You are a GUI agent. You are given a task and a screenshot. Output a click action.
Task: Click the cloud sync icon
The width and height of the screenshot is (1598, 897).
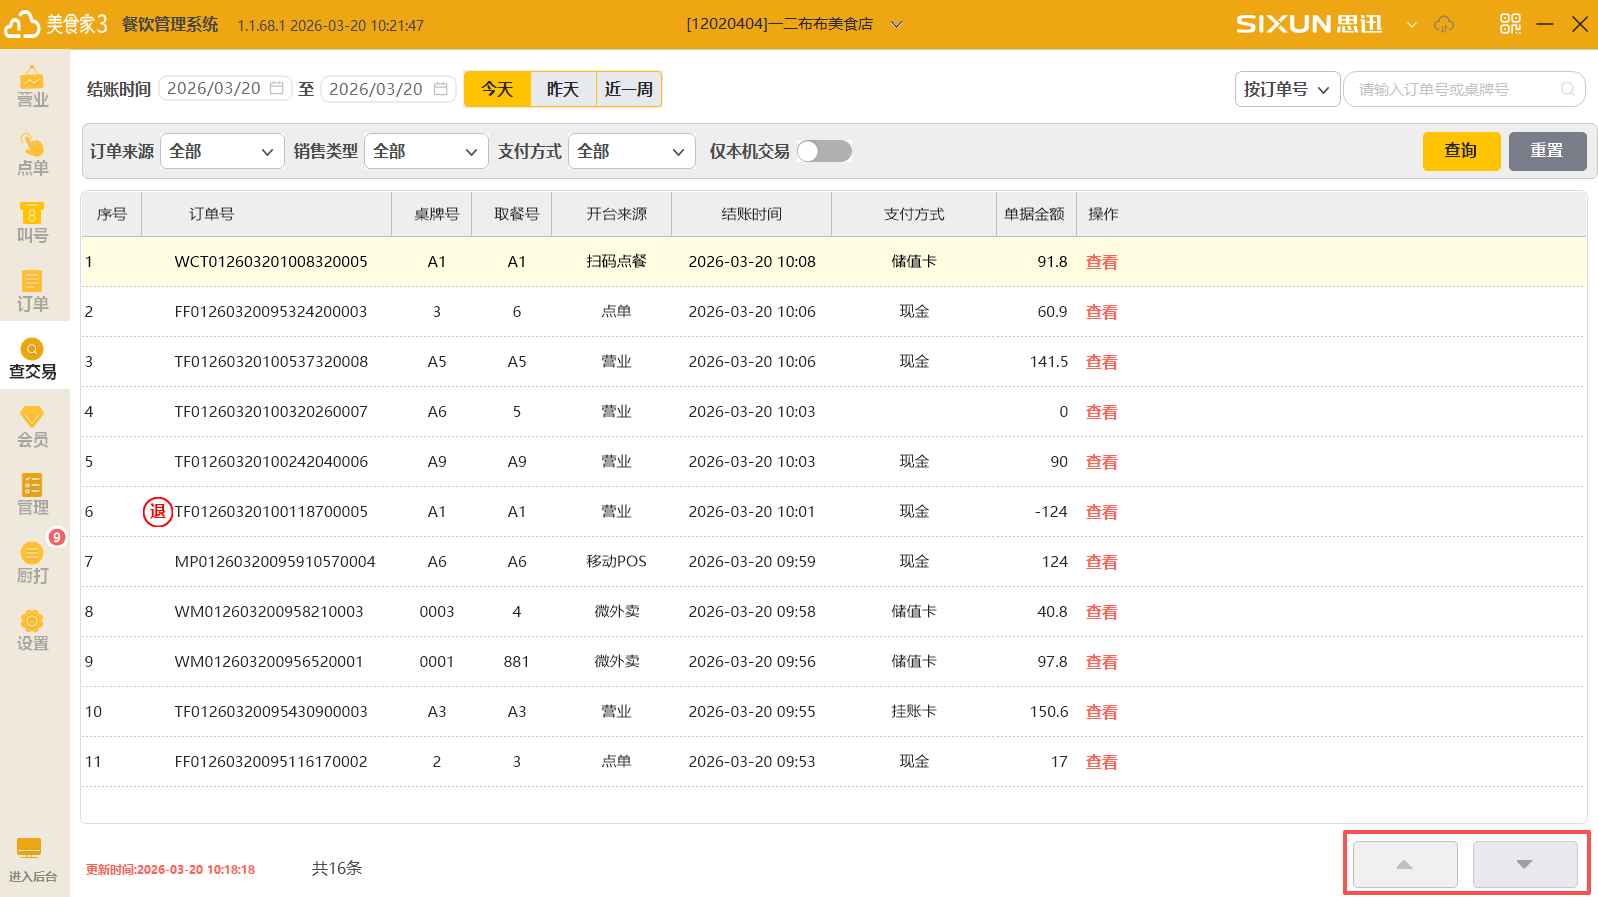1444,24
